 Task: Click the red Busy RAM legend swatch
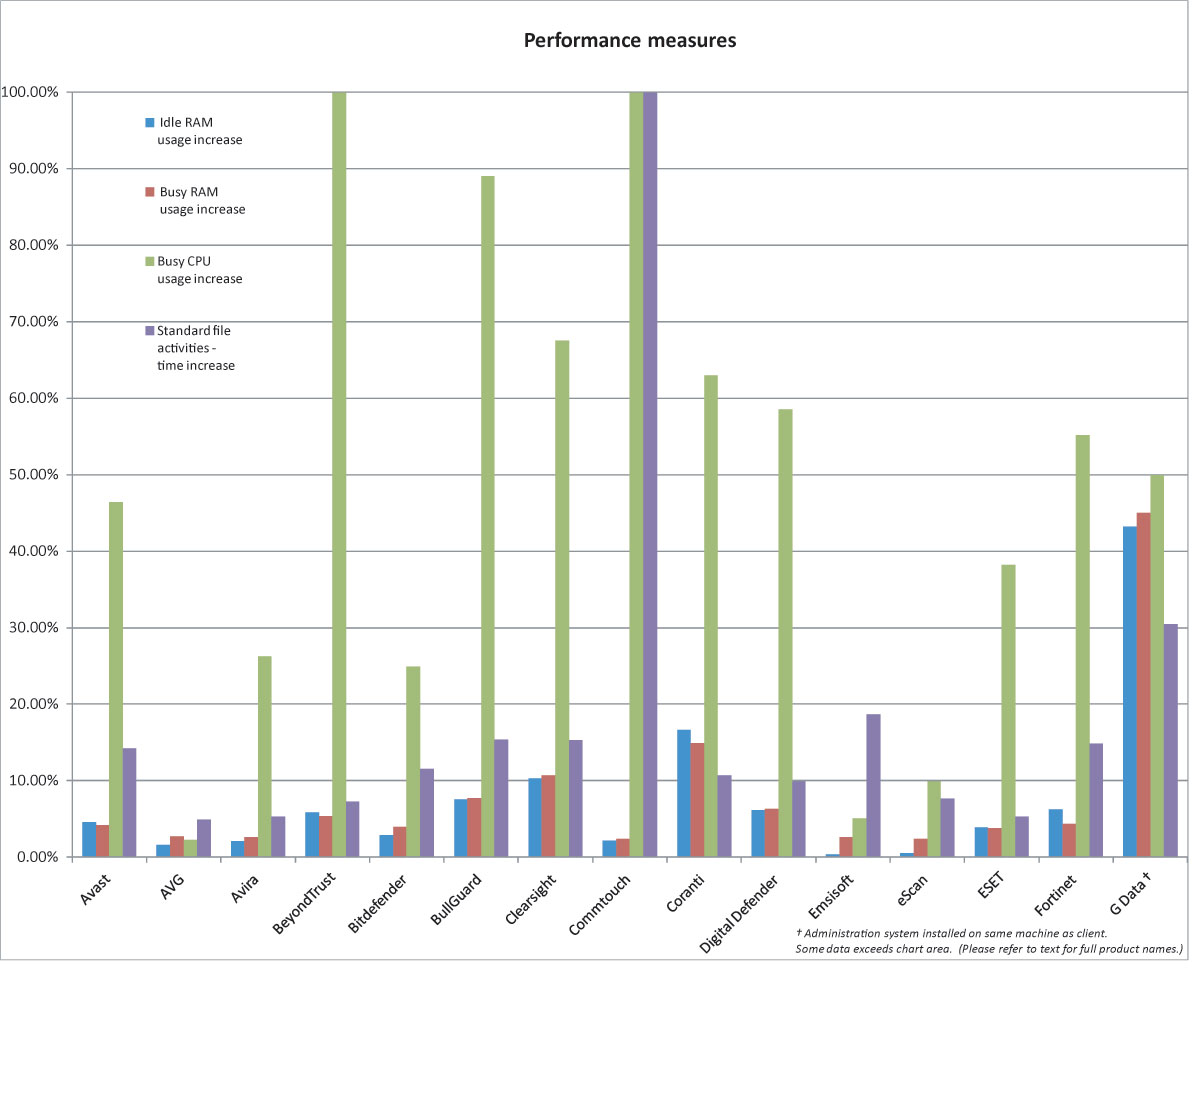tap(150, 192)
